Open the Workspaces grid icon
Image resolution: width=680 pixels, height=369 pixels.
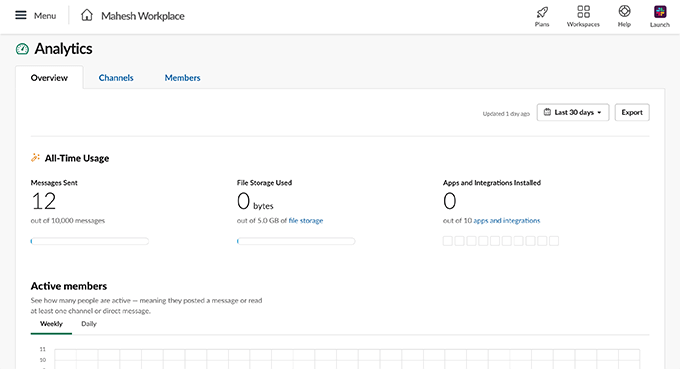583,11
